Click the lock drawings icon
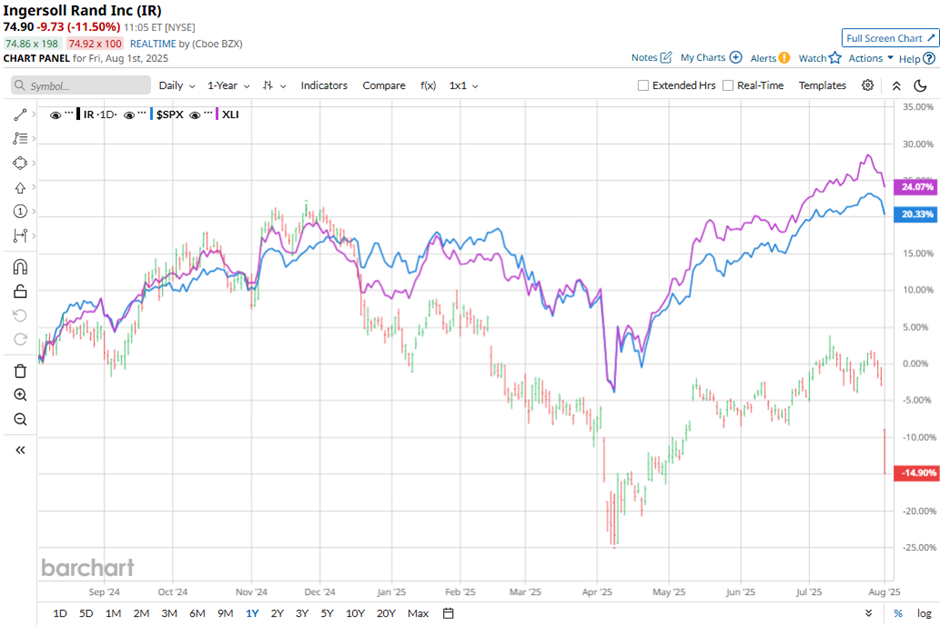The image size is (940, 627). [x=20, y=291]
